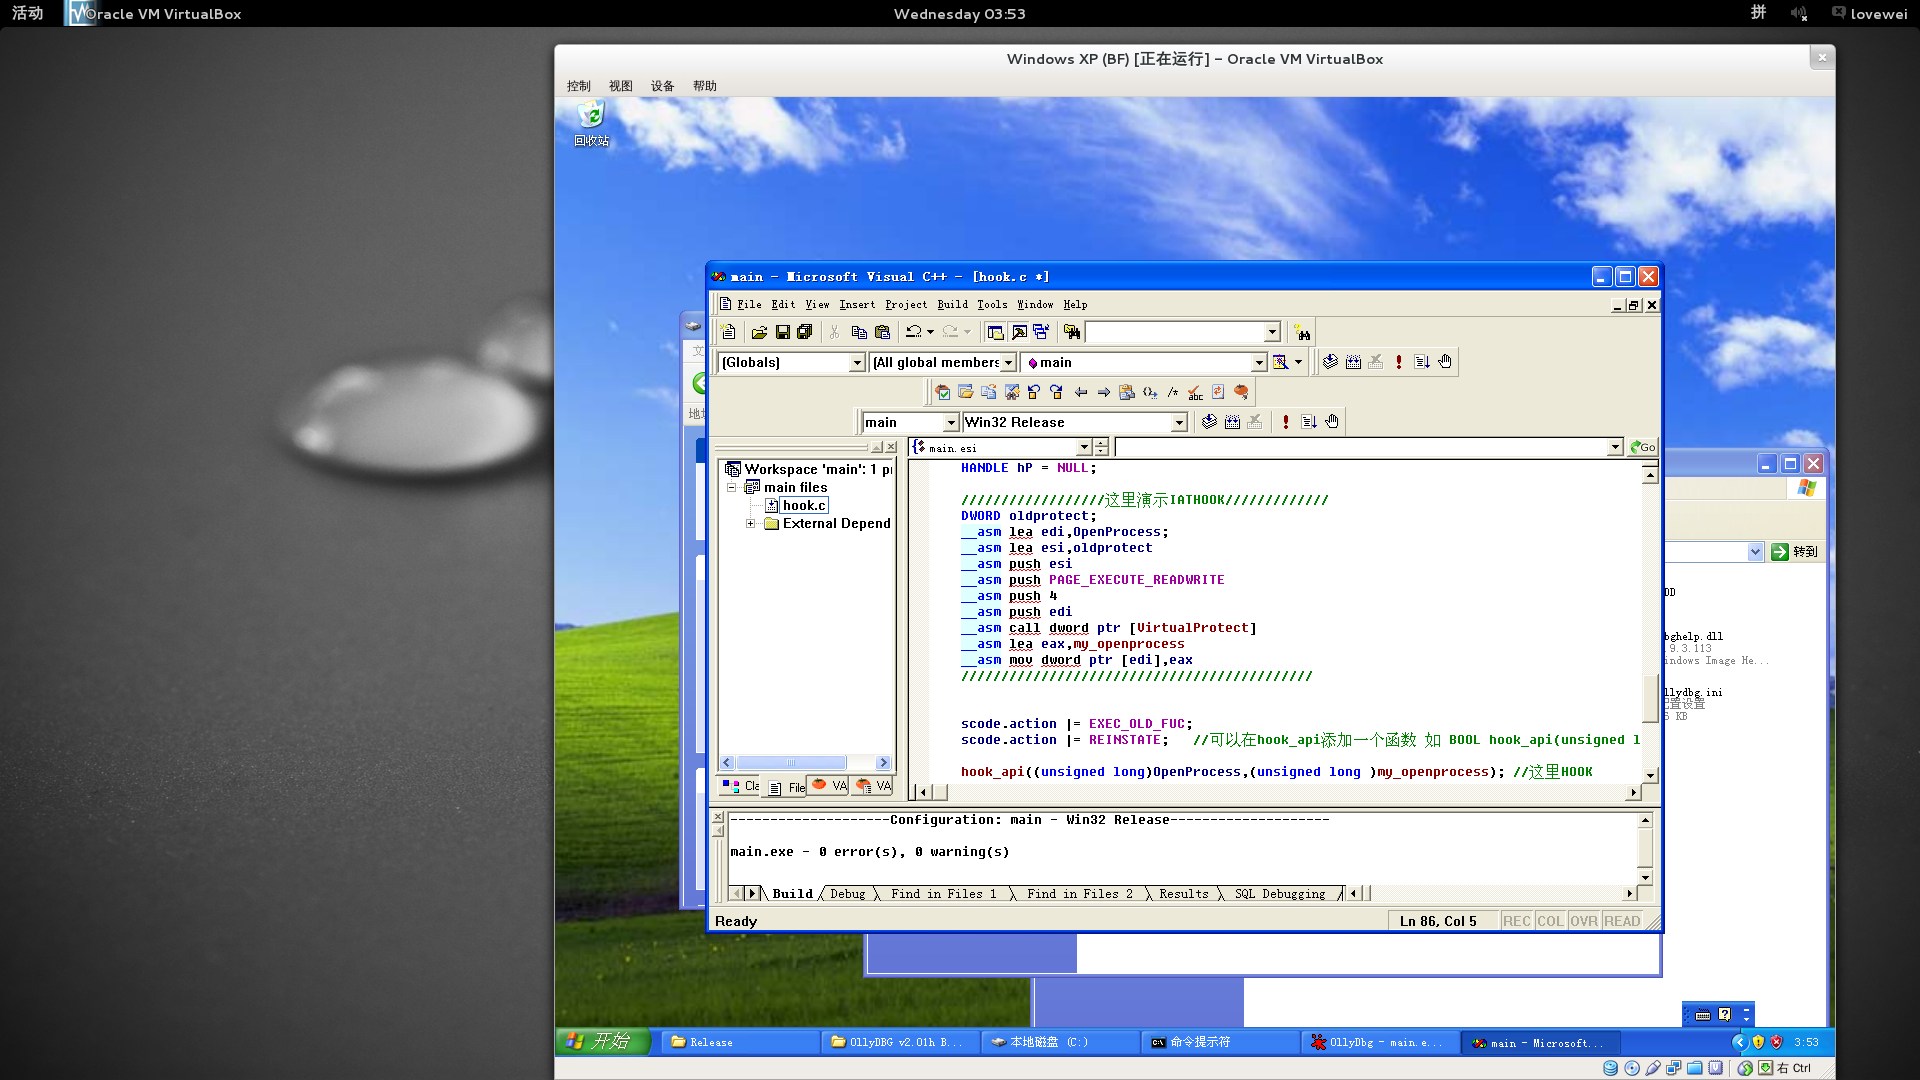The image size is (1920, 1080).
Task: Click the Go button with green arrow
Action: tap(1642, 448)
